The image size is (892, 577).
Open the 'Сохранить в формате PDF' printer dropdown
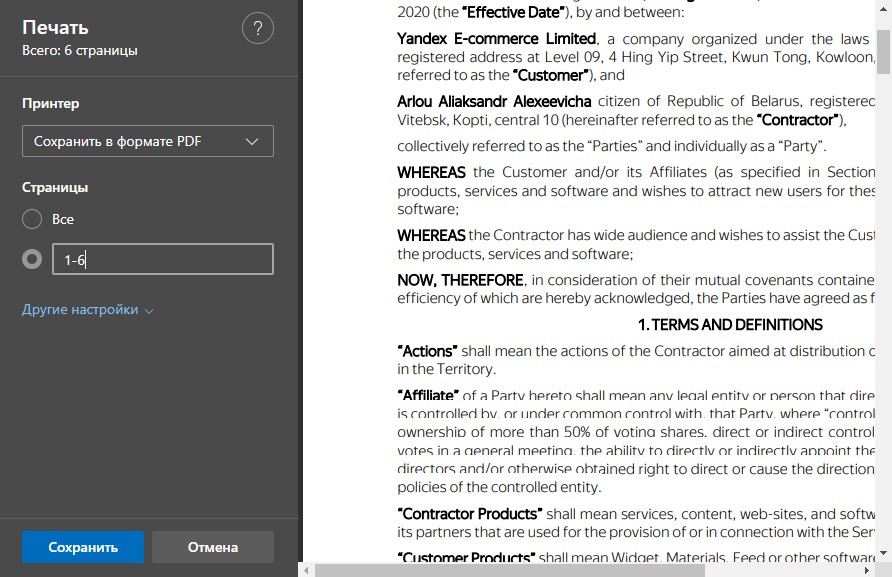coord(148,141)
